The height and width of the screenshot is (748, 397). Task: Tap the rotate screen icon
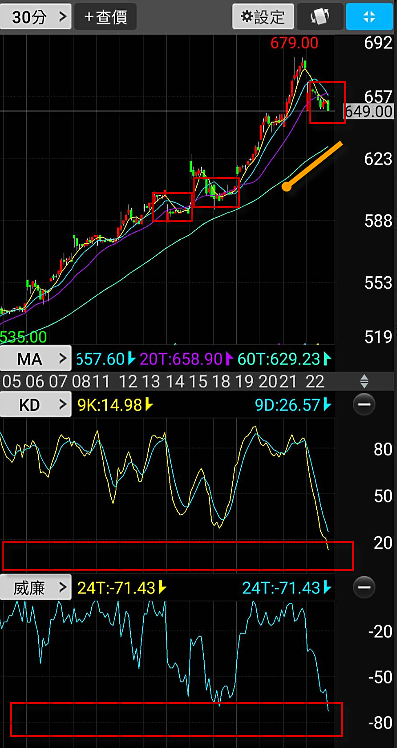pyautogui.click(x=320, y=17)
